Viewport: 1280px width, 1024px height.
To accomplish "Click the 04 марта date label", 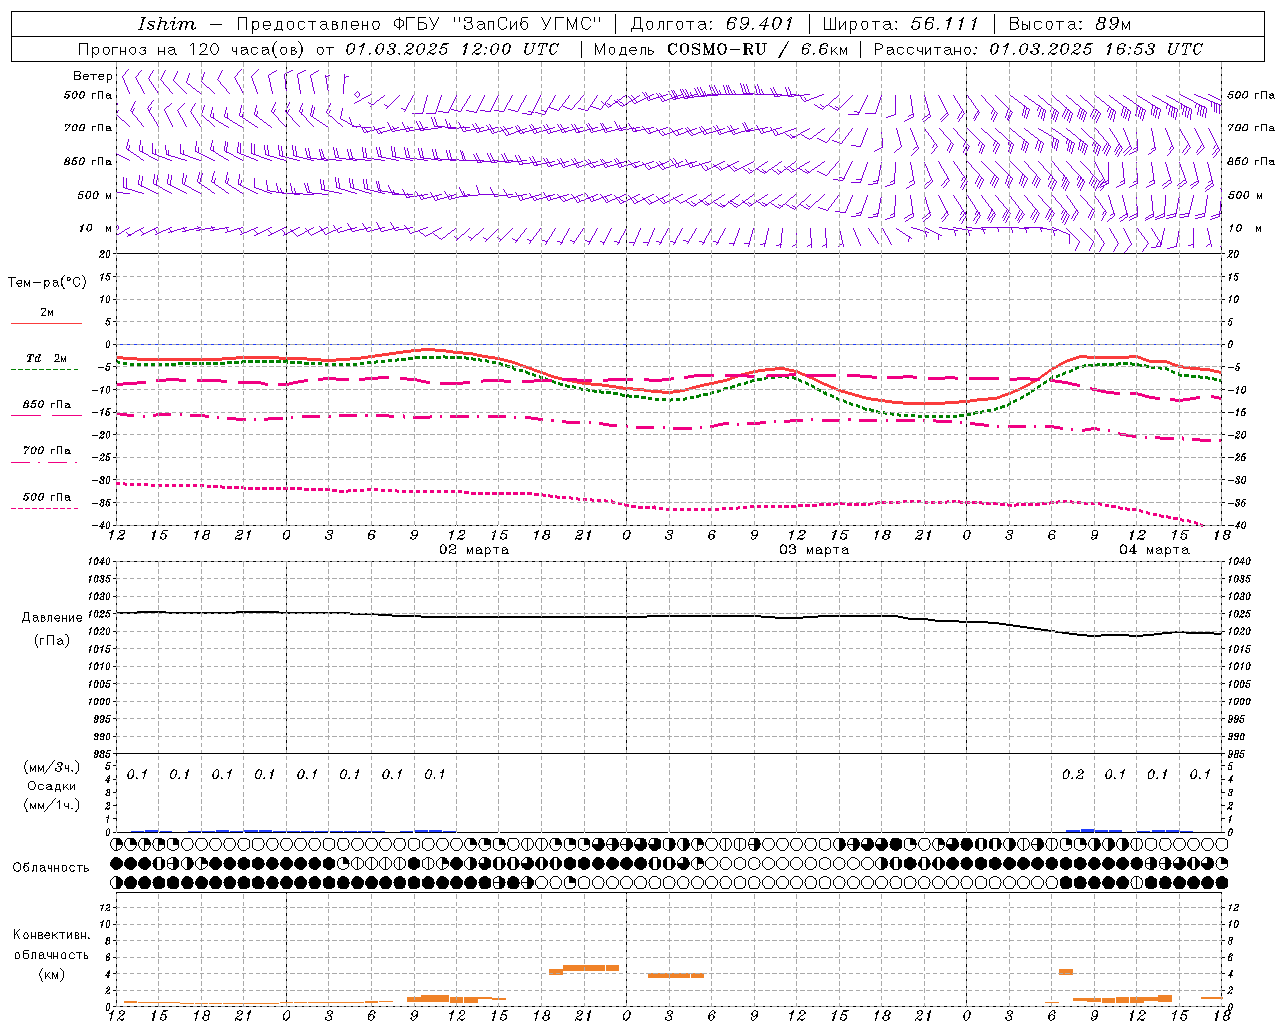I will (x=1154, y=550).
